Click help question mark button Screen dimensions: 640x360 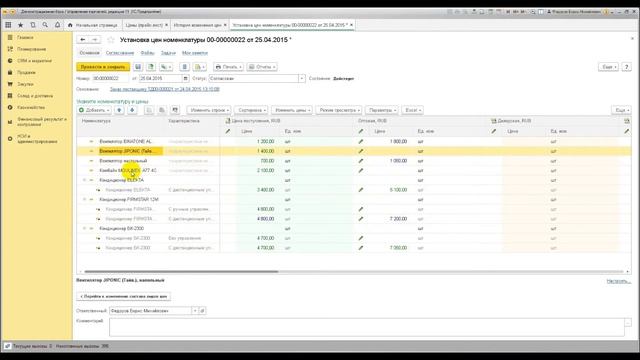[627, 67]
